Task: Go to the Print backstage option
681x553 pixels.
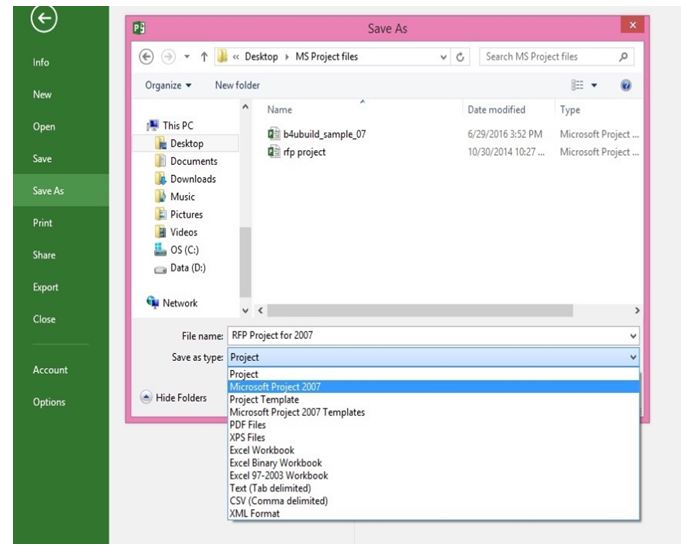Action: 42,223
